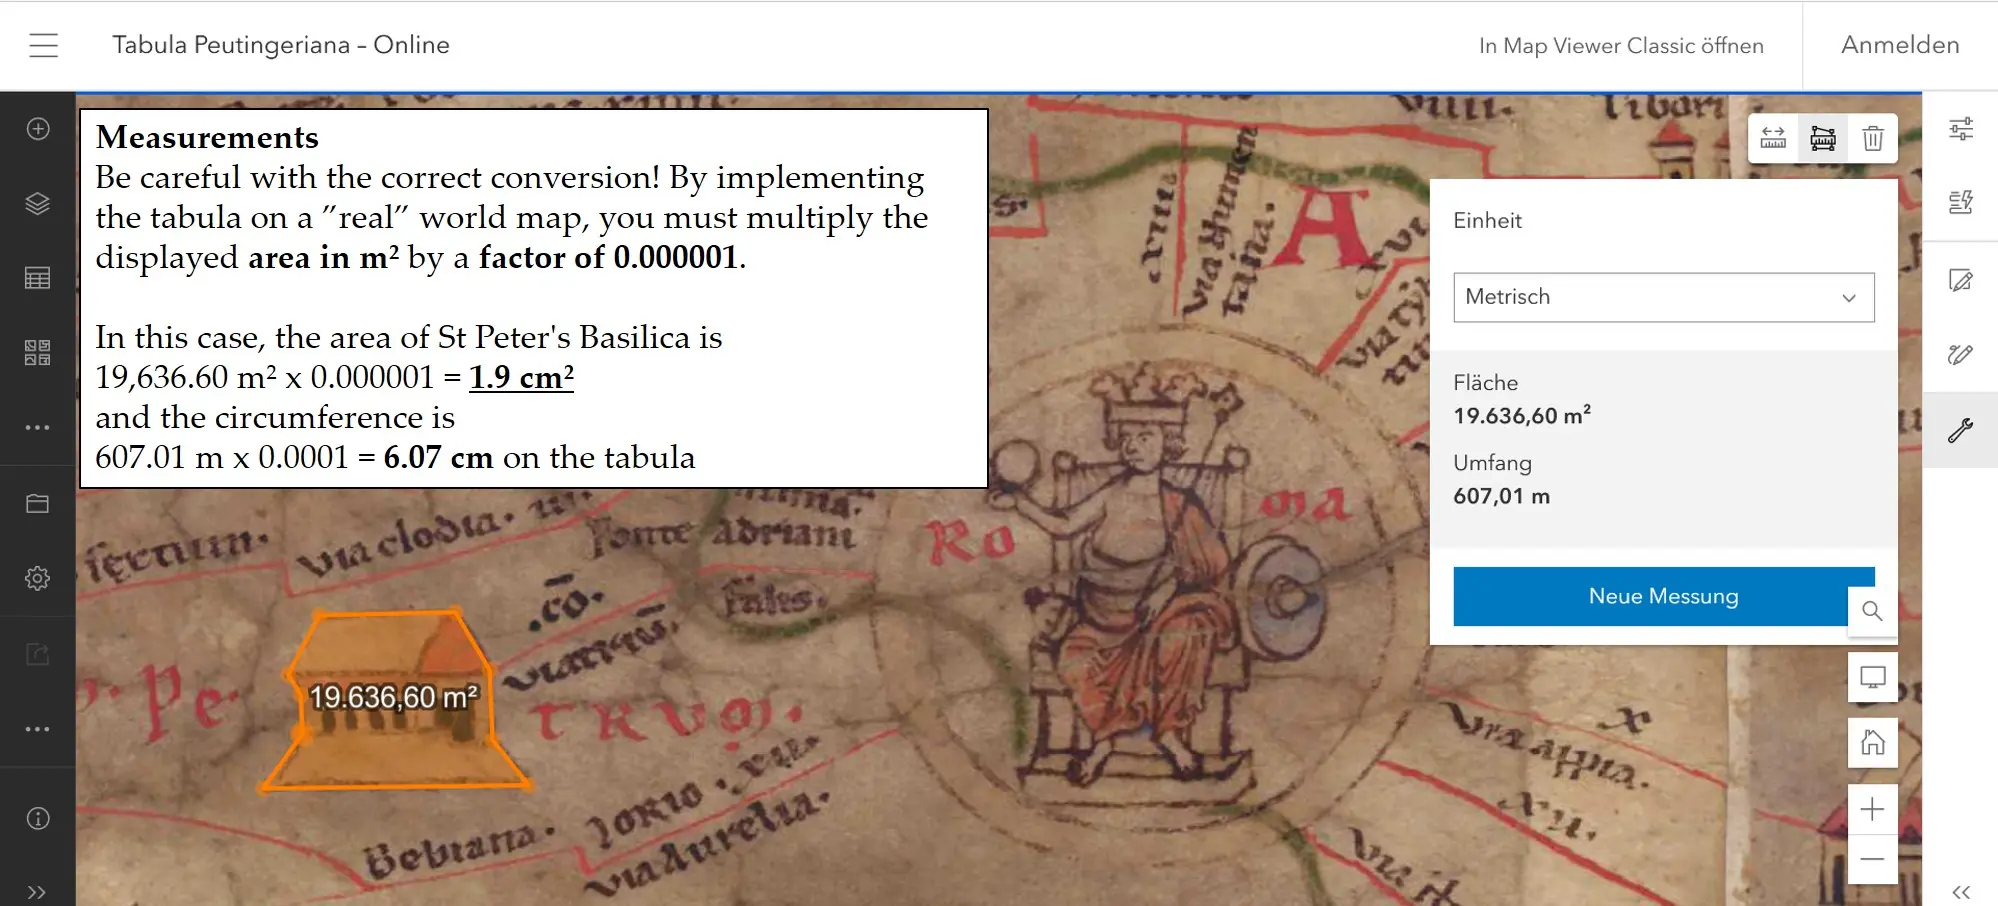Click Neue Messung button
Screen dimensions: 1998x906
(x=1663, y=596)
